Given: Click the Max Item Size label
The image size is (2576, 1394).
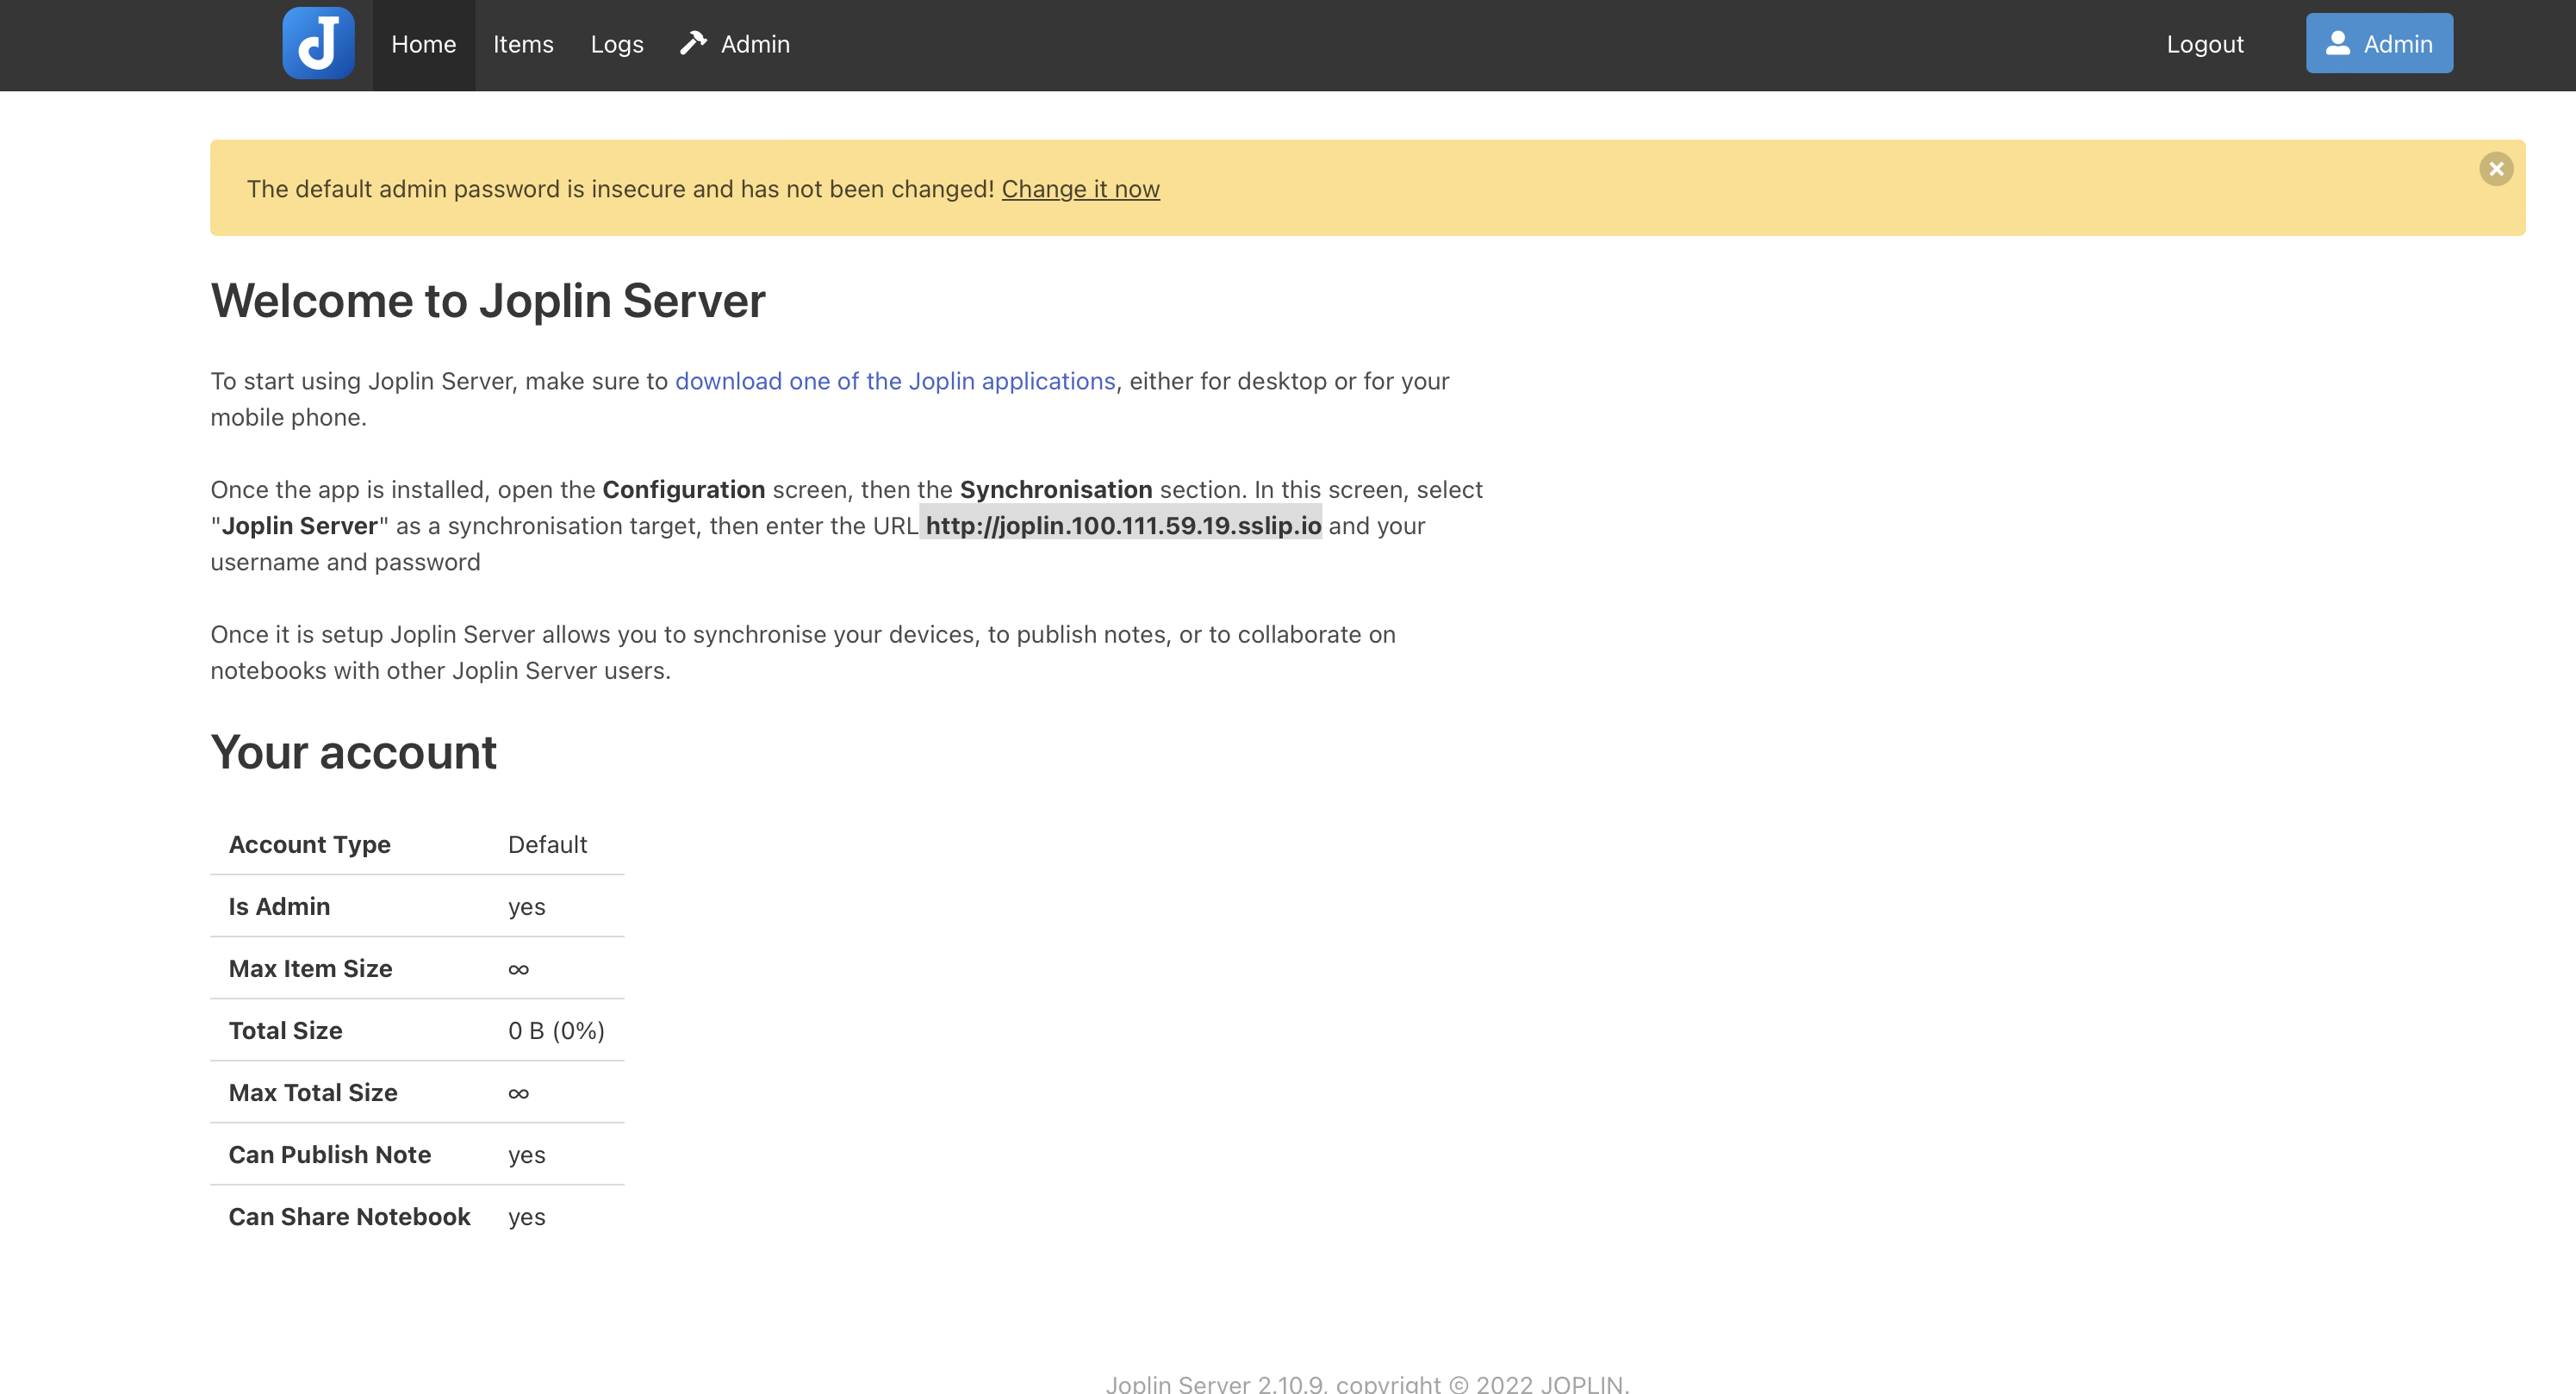Looking at the screenshot, I should (310, 969).
